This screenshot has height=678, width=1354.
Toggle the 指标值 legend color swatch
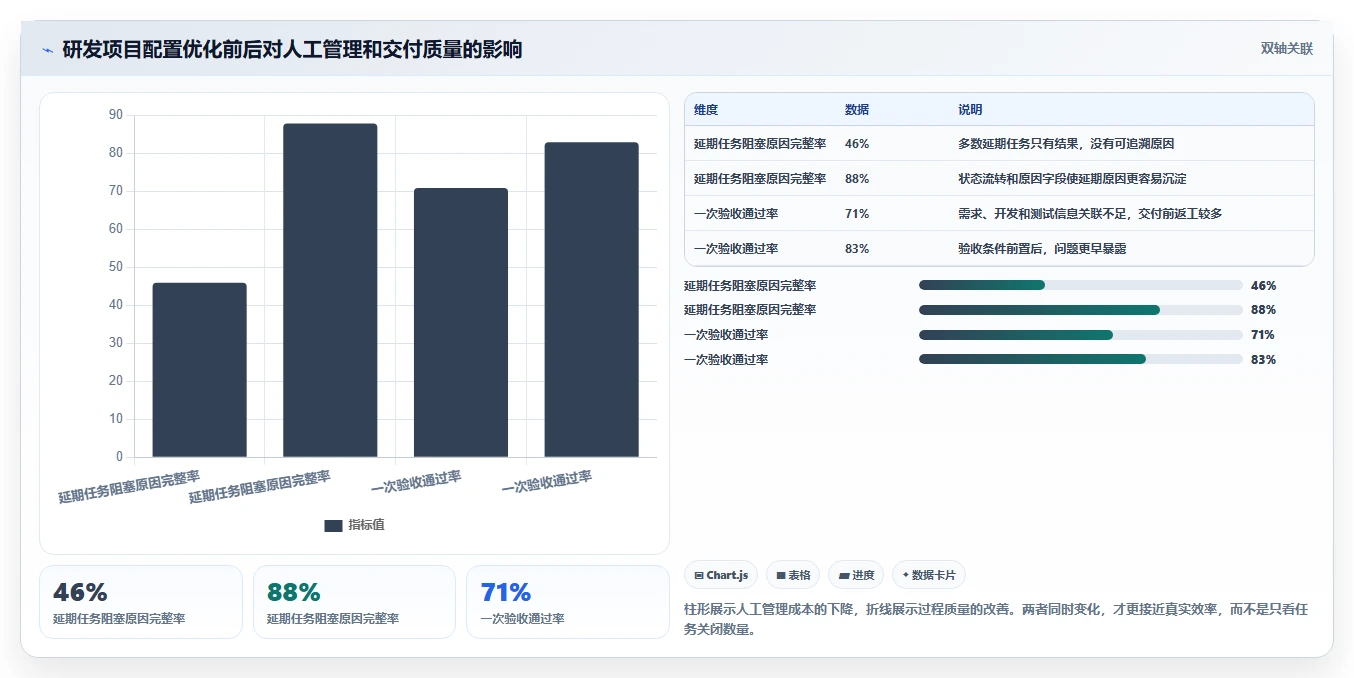point(333,525)
